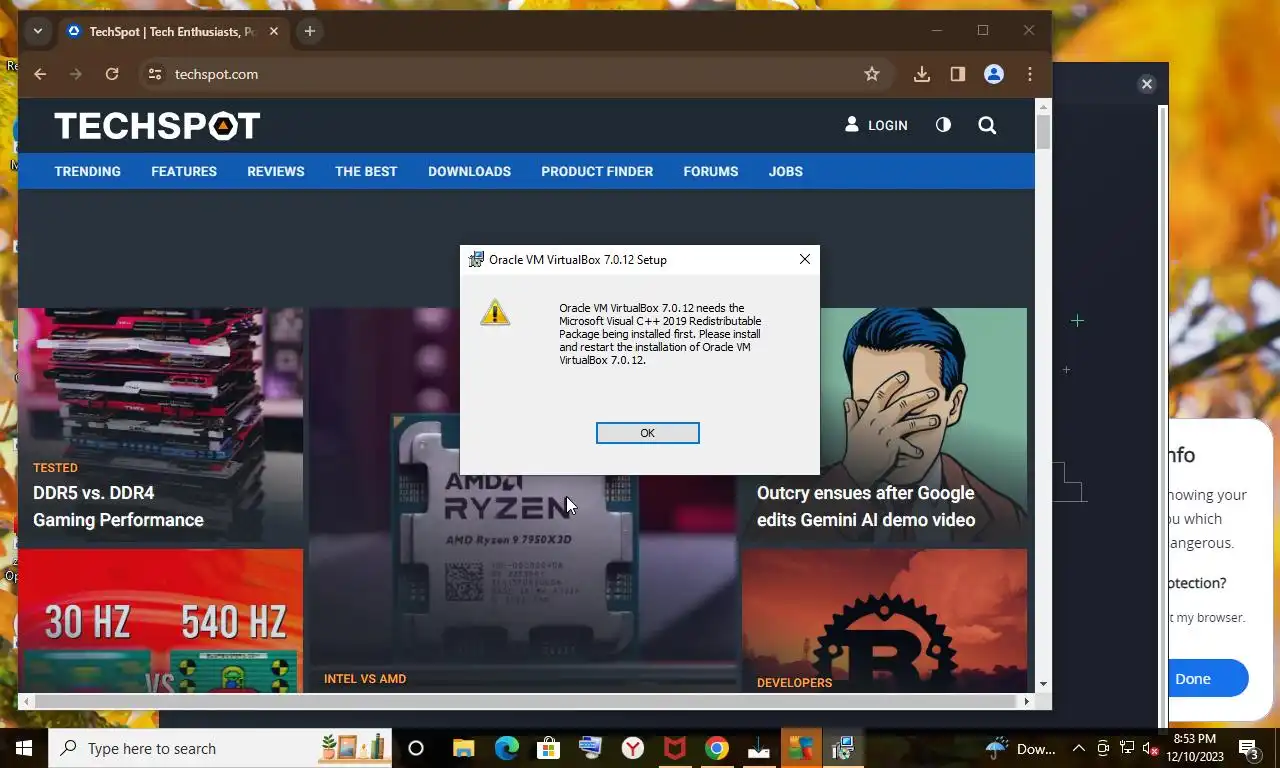Image resolution: width=1280 pixels, height=768 pixels.
Task: Close the TechSpot browser tab
Action: pos(274,31)
